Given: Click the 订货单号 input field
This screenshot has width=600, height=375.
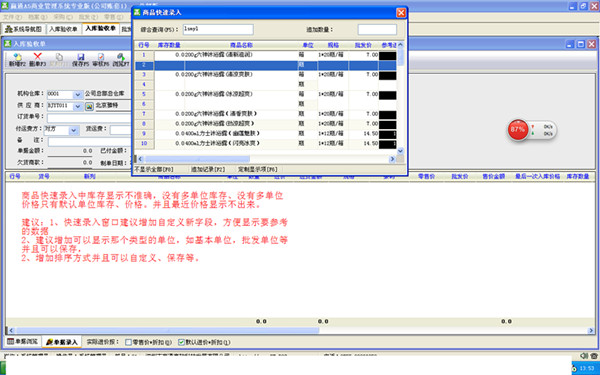Looking at the screenshot, I should click(89, 117).
